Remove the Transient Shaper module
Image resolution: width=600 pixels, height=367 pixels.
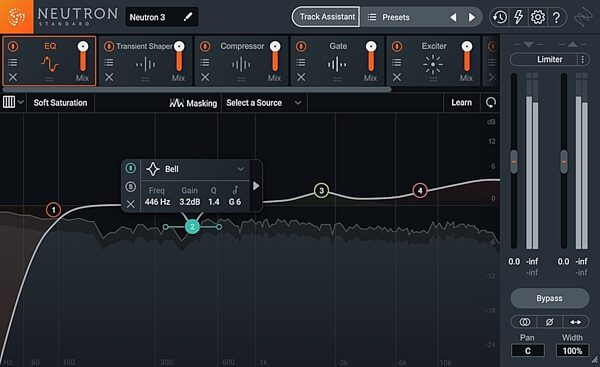click(109, 78)
